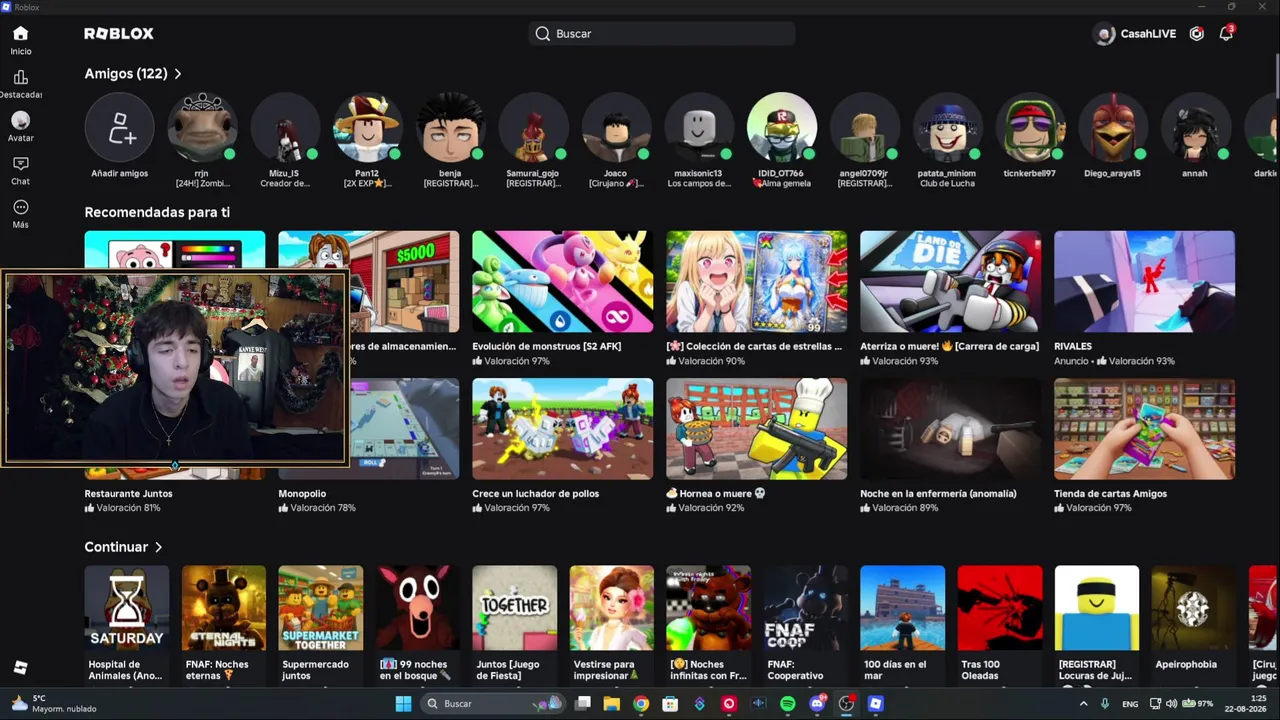
Task: Open the RIVALES game thumbnail
Action: (x=1144, y=282)
